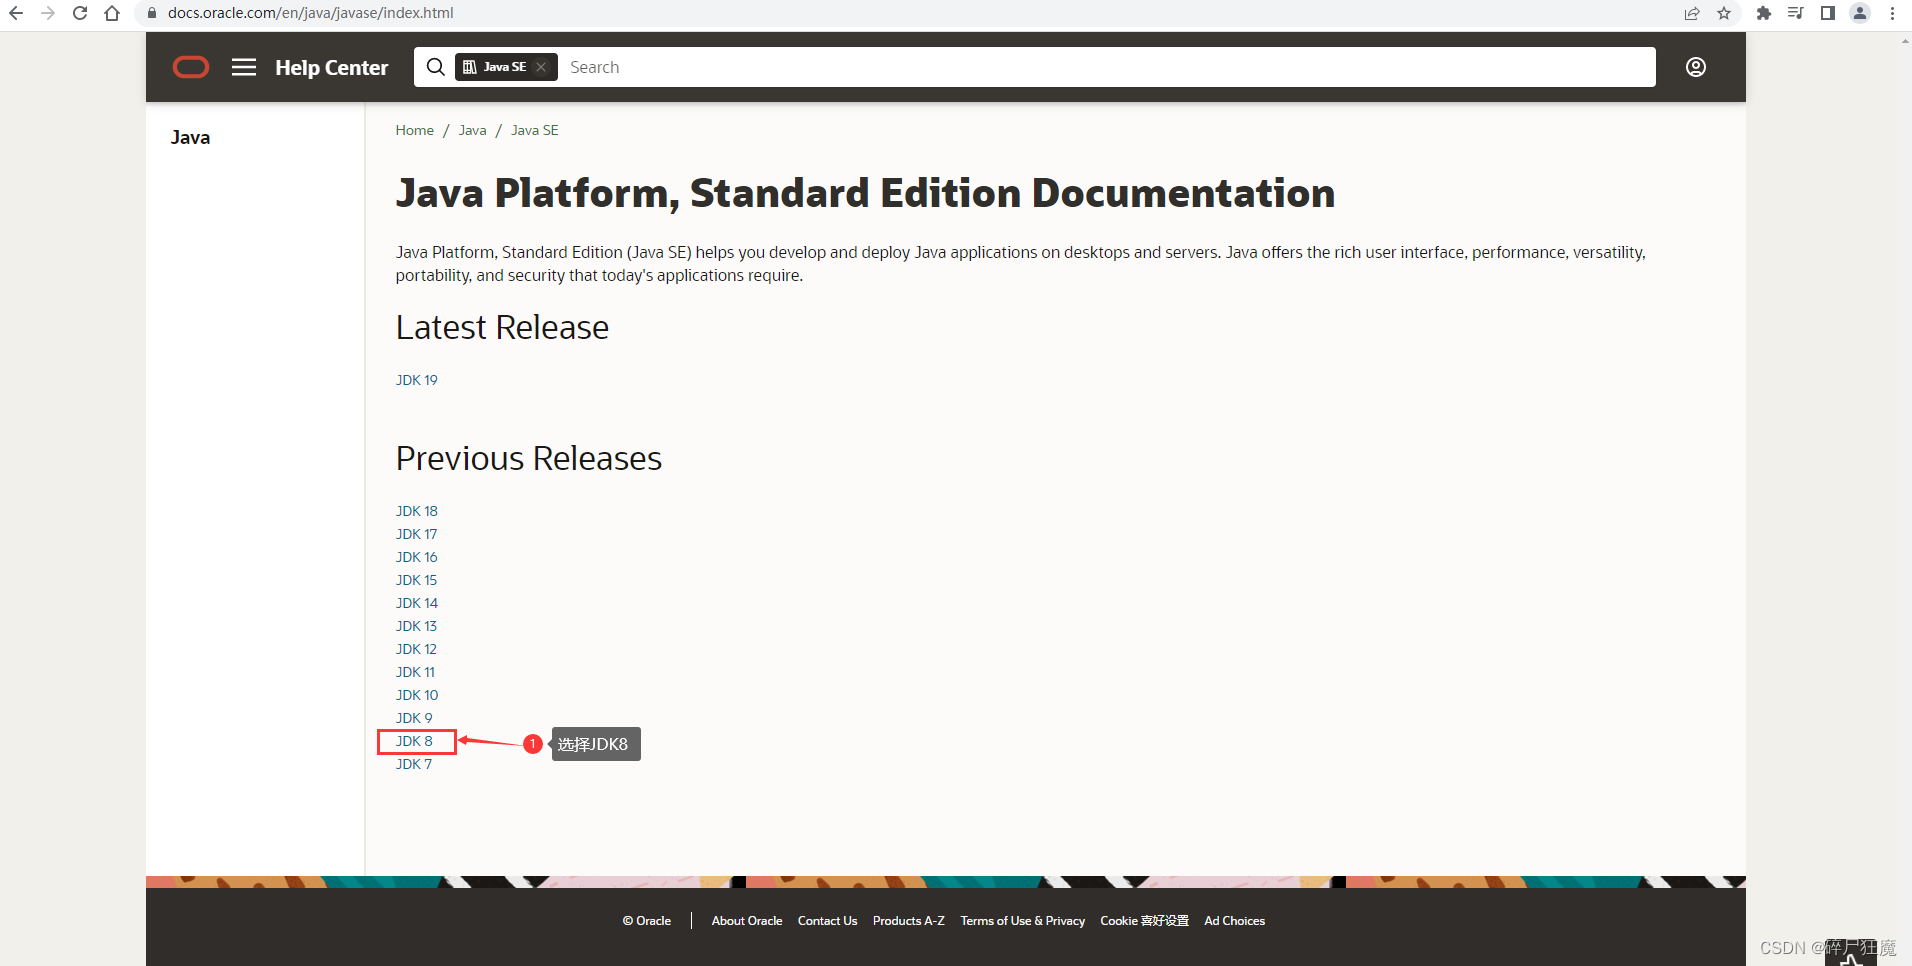Screen dimensions: 1912x966
Task: Bookmark this page with the star icon
Action: (1724, 13)
